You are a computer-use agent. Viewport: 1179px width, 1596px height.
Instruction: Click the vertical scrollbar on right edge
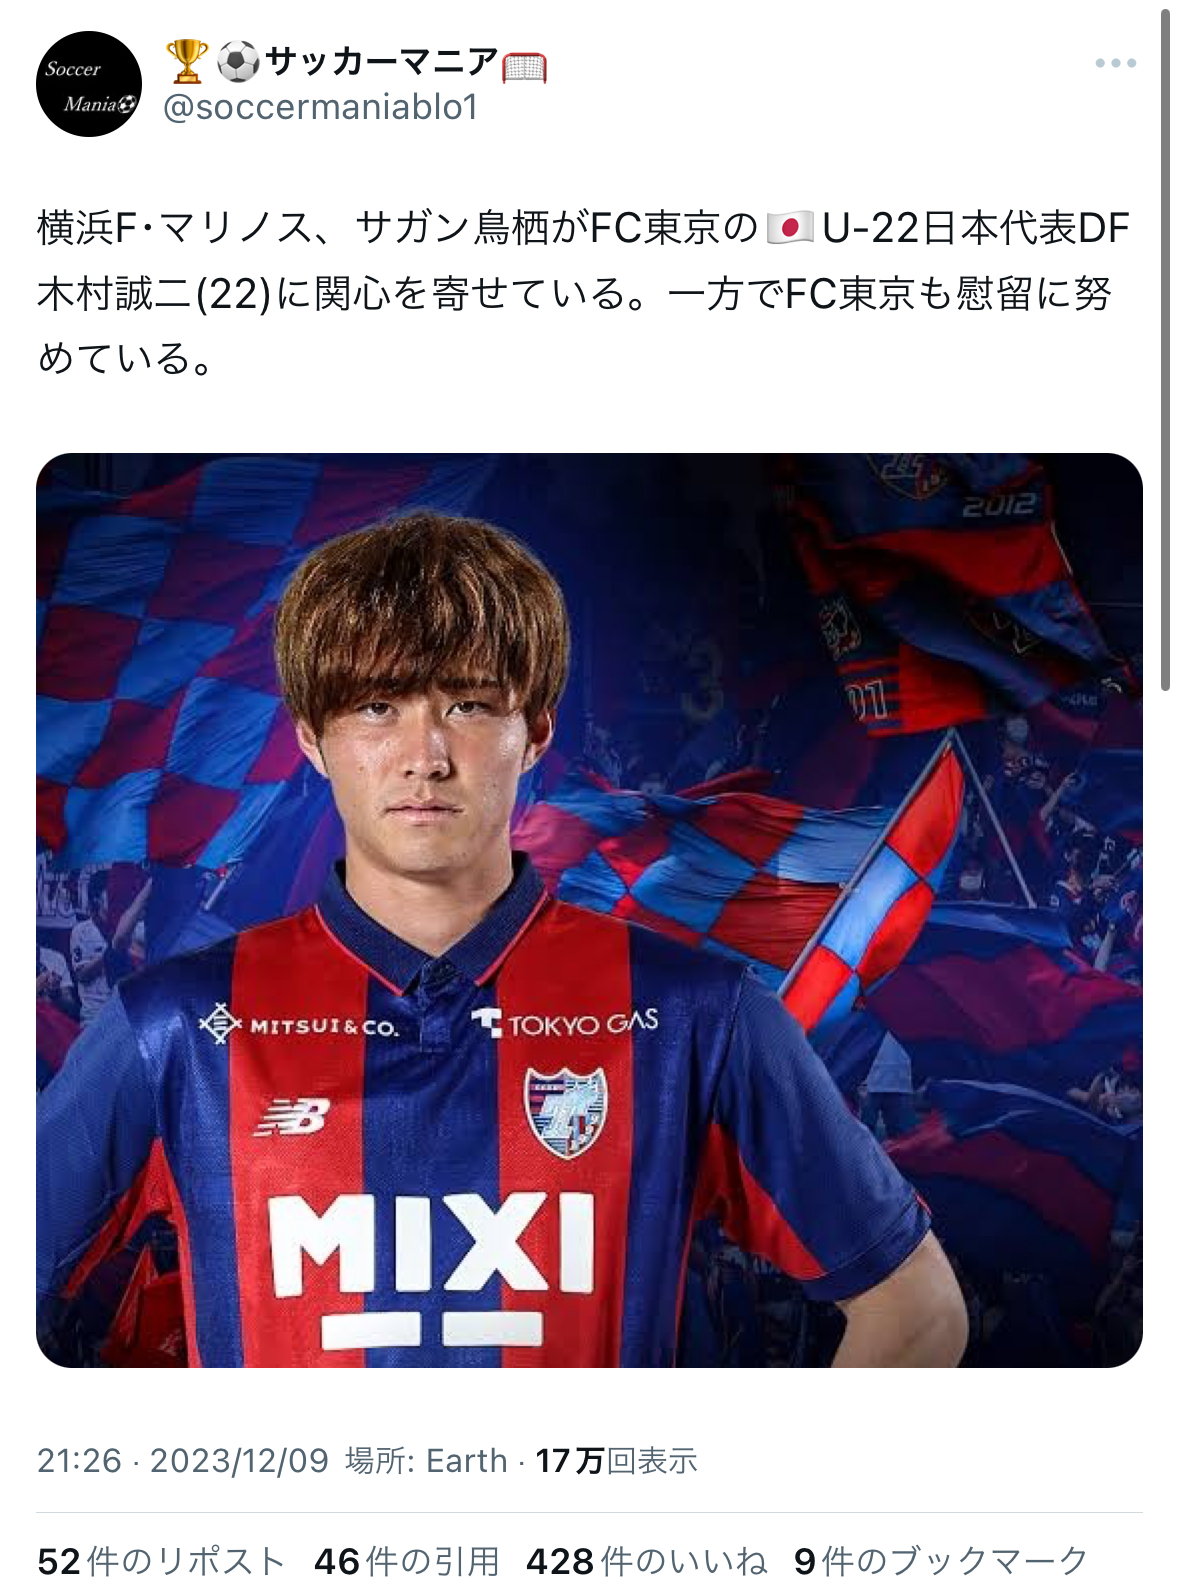point(1165,350)
